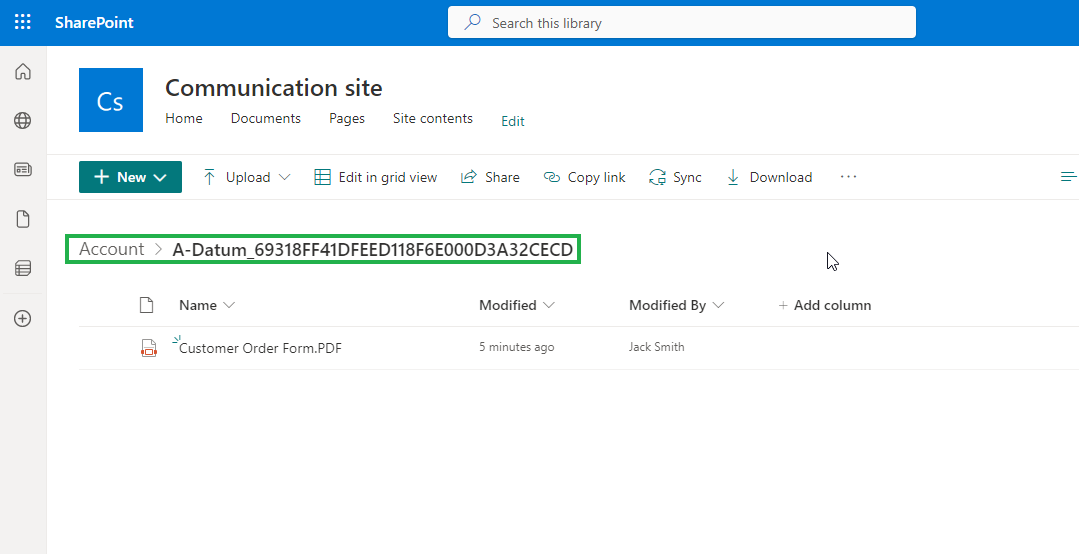This screenshot has width=1079, height=554.
Task: Open Customer Order Form.PDF
Action: pos(260,348)
